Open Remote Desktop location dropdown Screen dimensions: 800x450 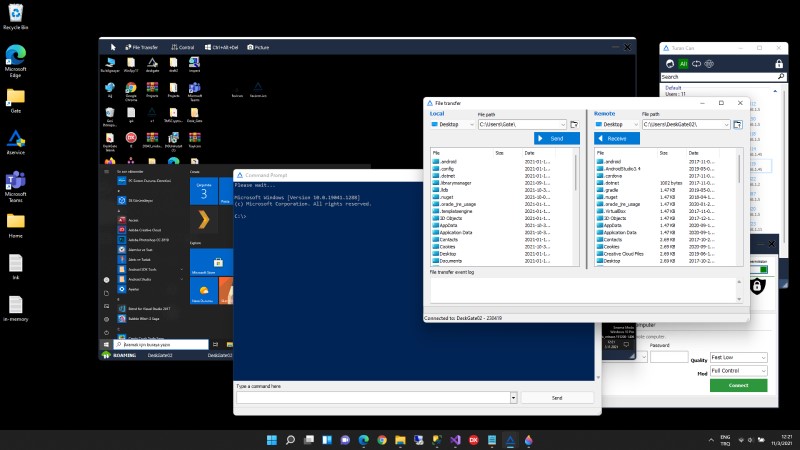click(617, 124)
